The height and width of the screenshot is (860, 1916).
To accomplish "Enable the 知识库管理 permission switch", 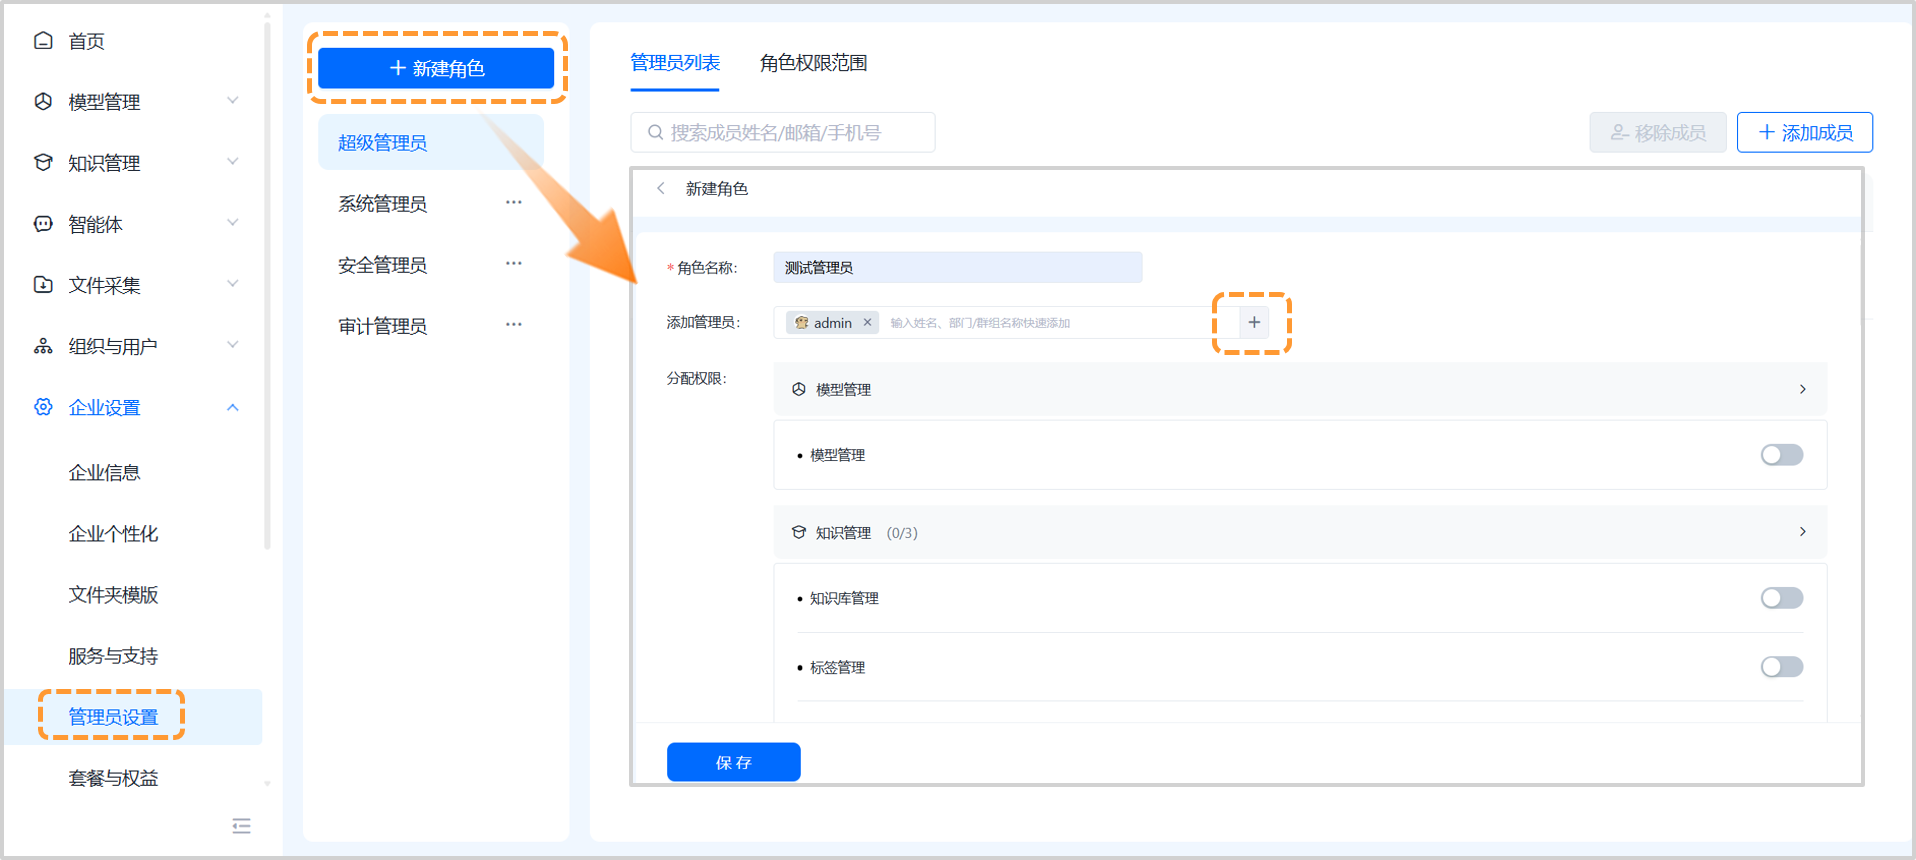I will click(x=1781, y=598).
